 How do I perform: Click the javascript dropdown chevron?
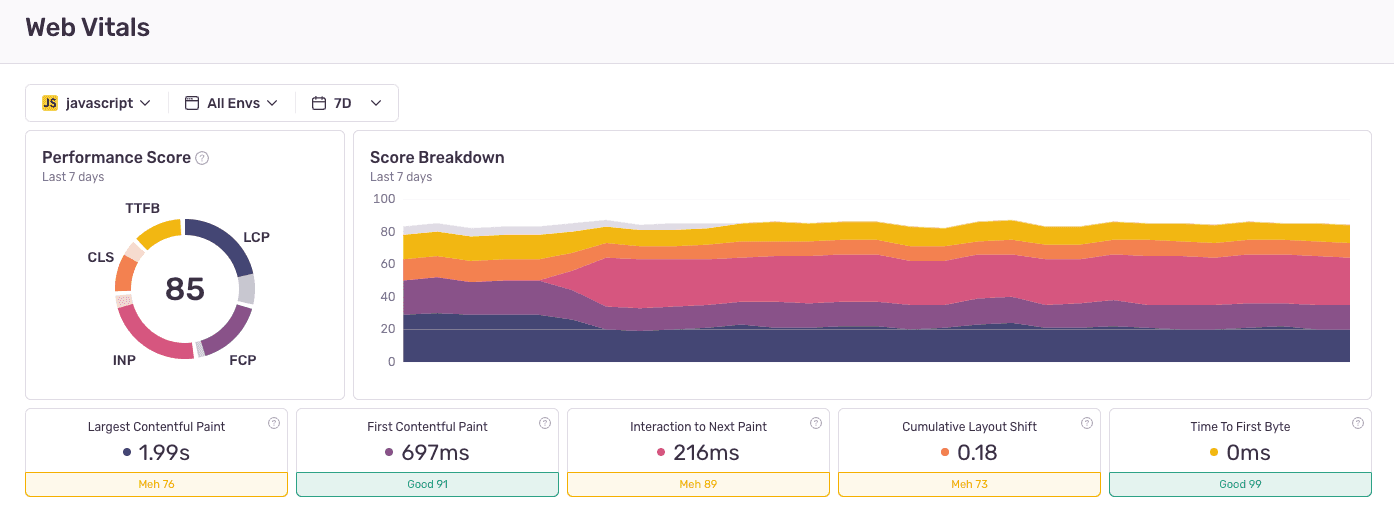[145, 103]
